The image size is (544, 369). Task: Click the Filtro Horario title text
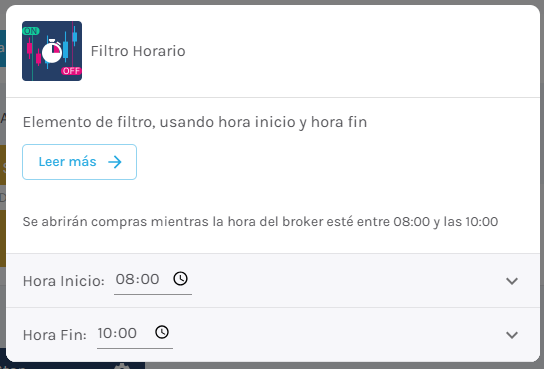click(x=138, y=51)
